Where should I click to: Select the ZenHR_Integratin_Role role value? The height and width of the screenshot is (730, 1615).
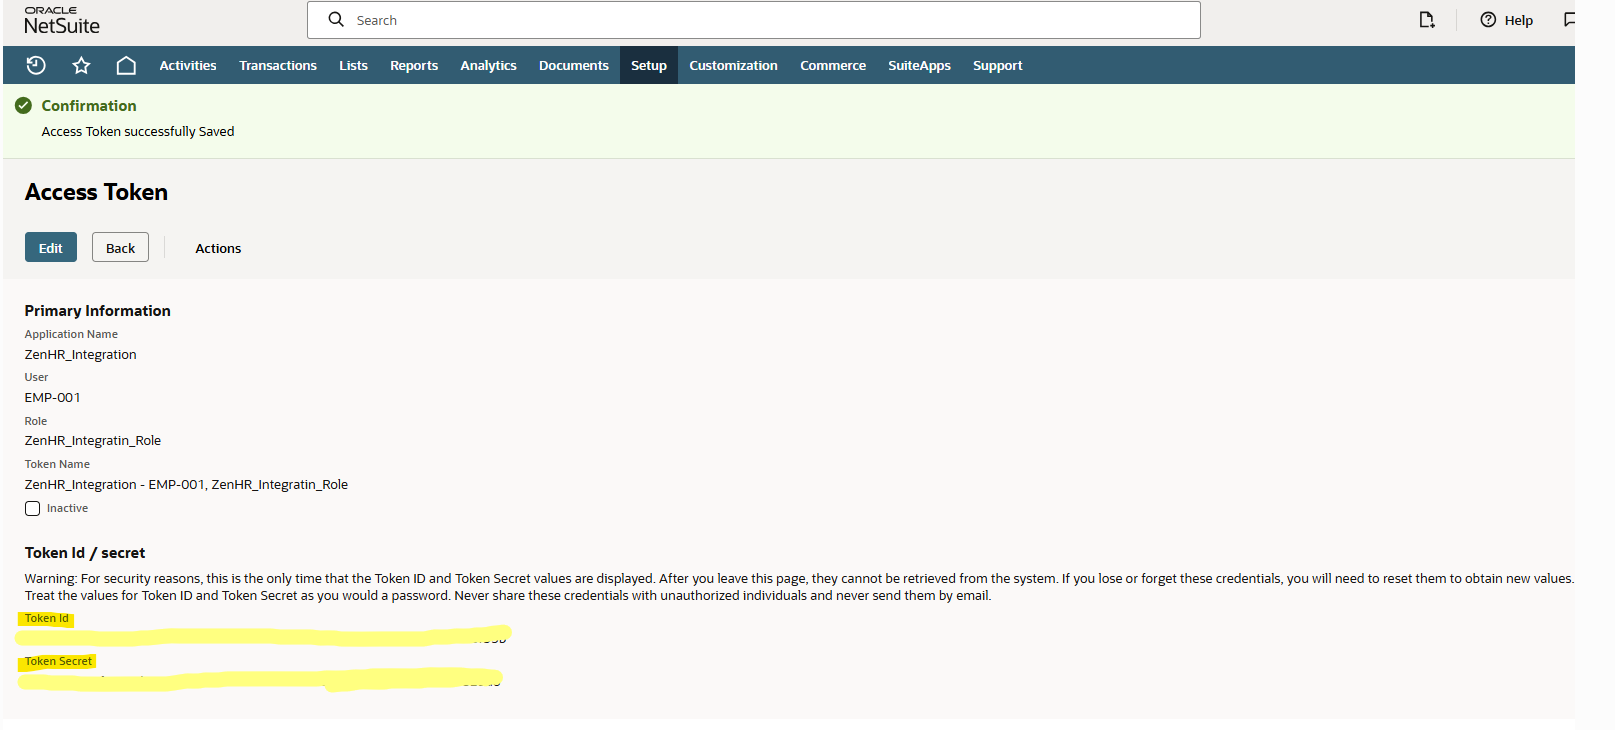(93, 440)
